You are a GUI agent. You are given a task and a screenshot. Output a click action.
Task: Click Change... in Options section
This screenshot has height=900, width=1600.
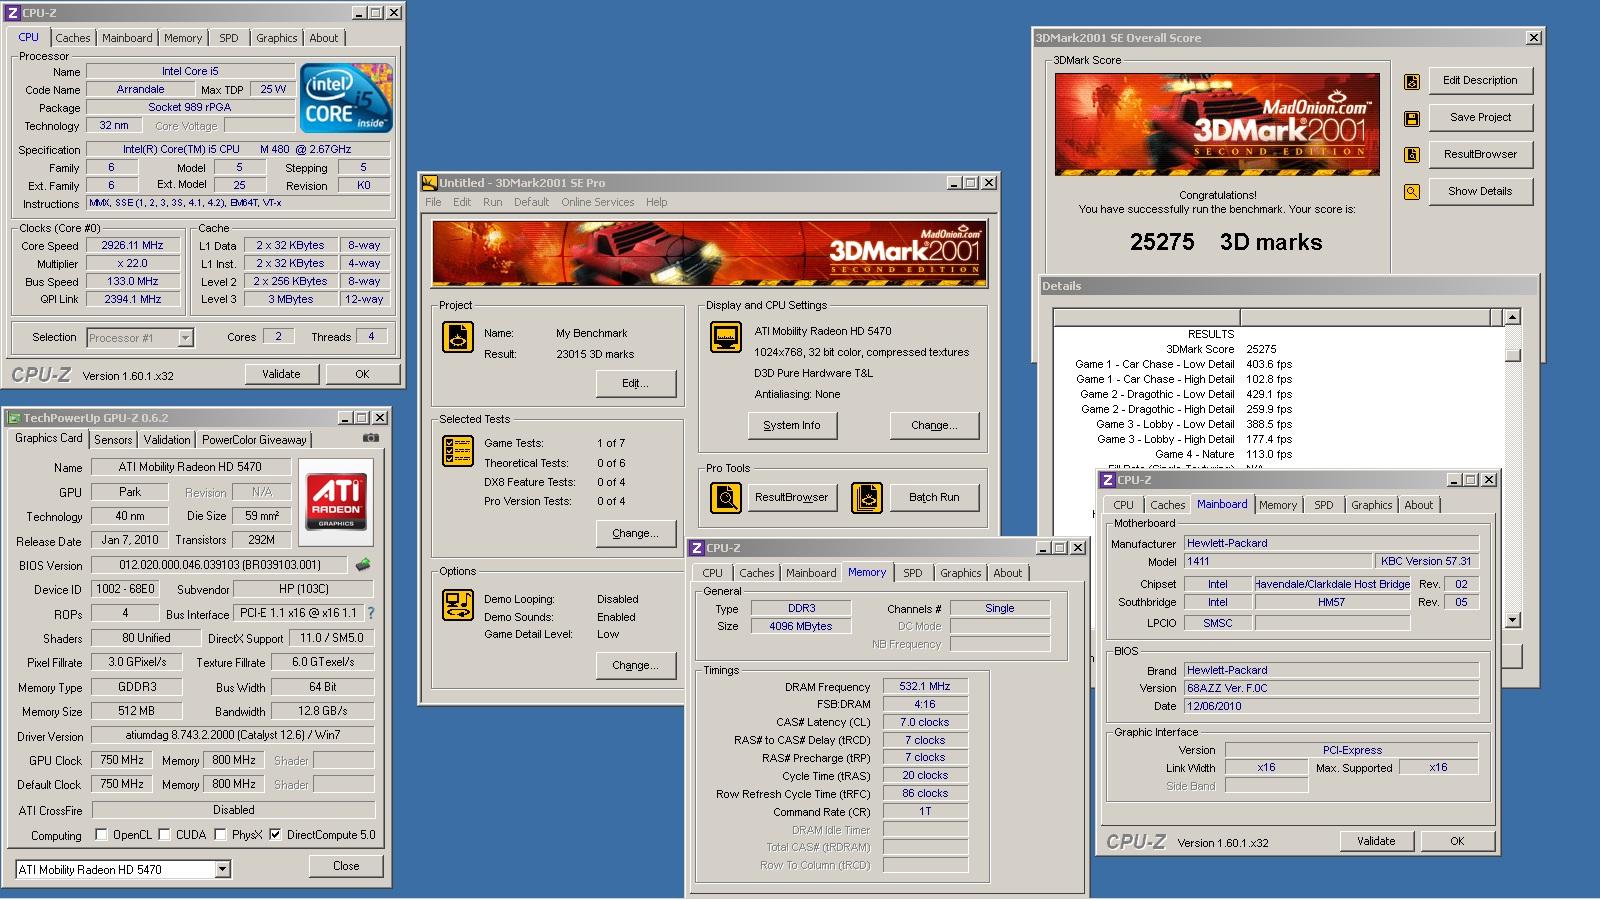pyautogui.click(x=635, y=665)
